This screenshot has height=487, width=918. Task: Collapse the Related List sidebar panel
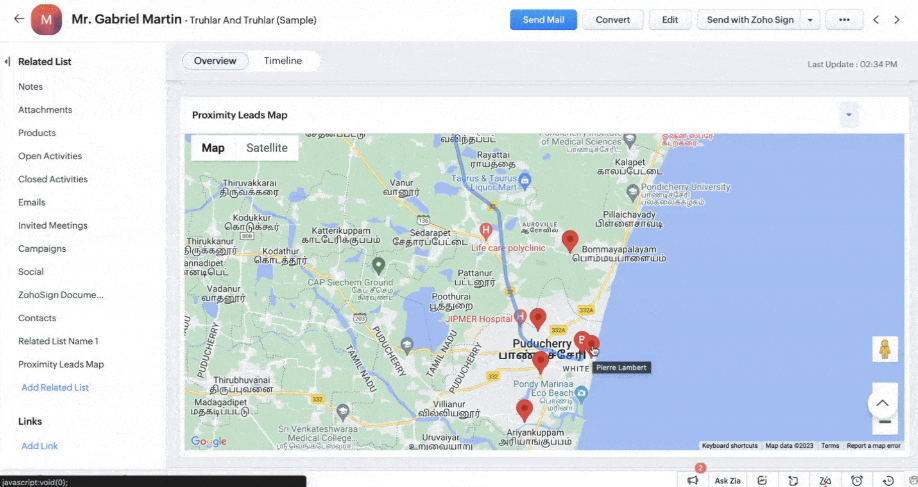click(7, 61)
